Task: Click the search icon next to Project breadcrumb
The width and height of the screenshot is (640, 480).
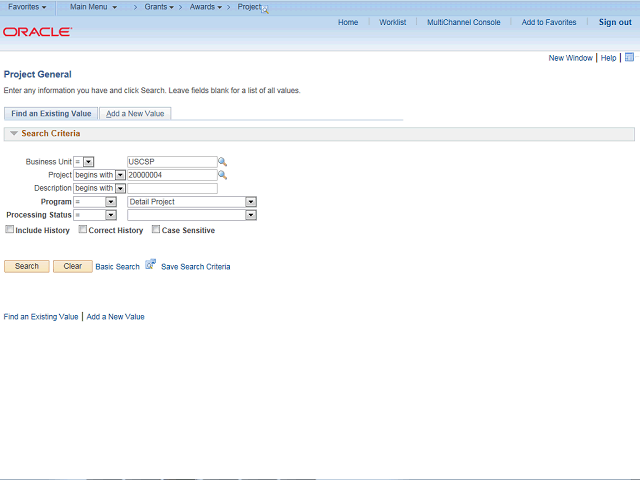Action: pyautogui.click(x=265, y=10)
